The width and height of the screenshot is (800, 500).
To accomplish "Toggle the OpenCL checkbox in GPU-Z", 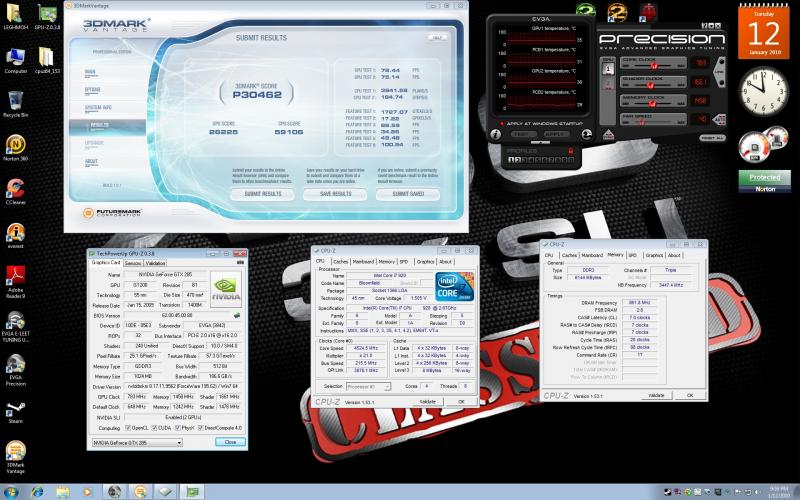I will pos(128,428).
